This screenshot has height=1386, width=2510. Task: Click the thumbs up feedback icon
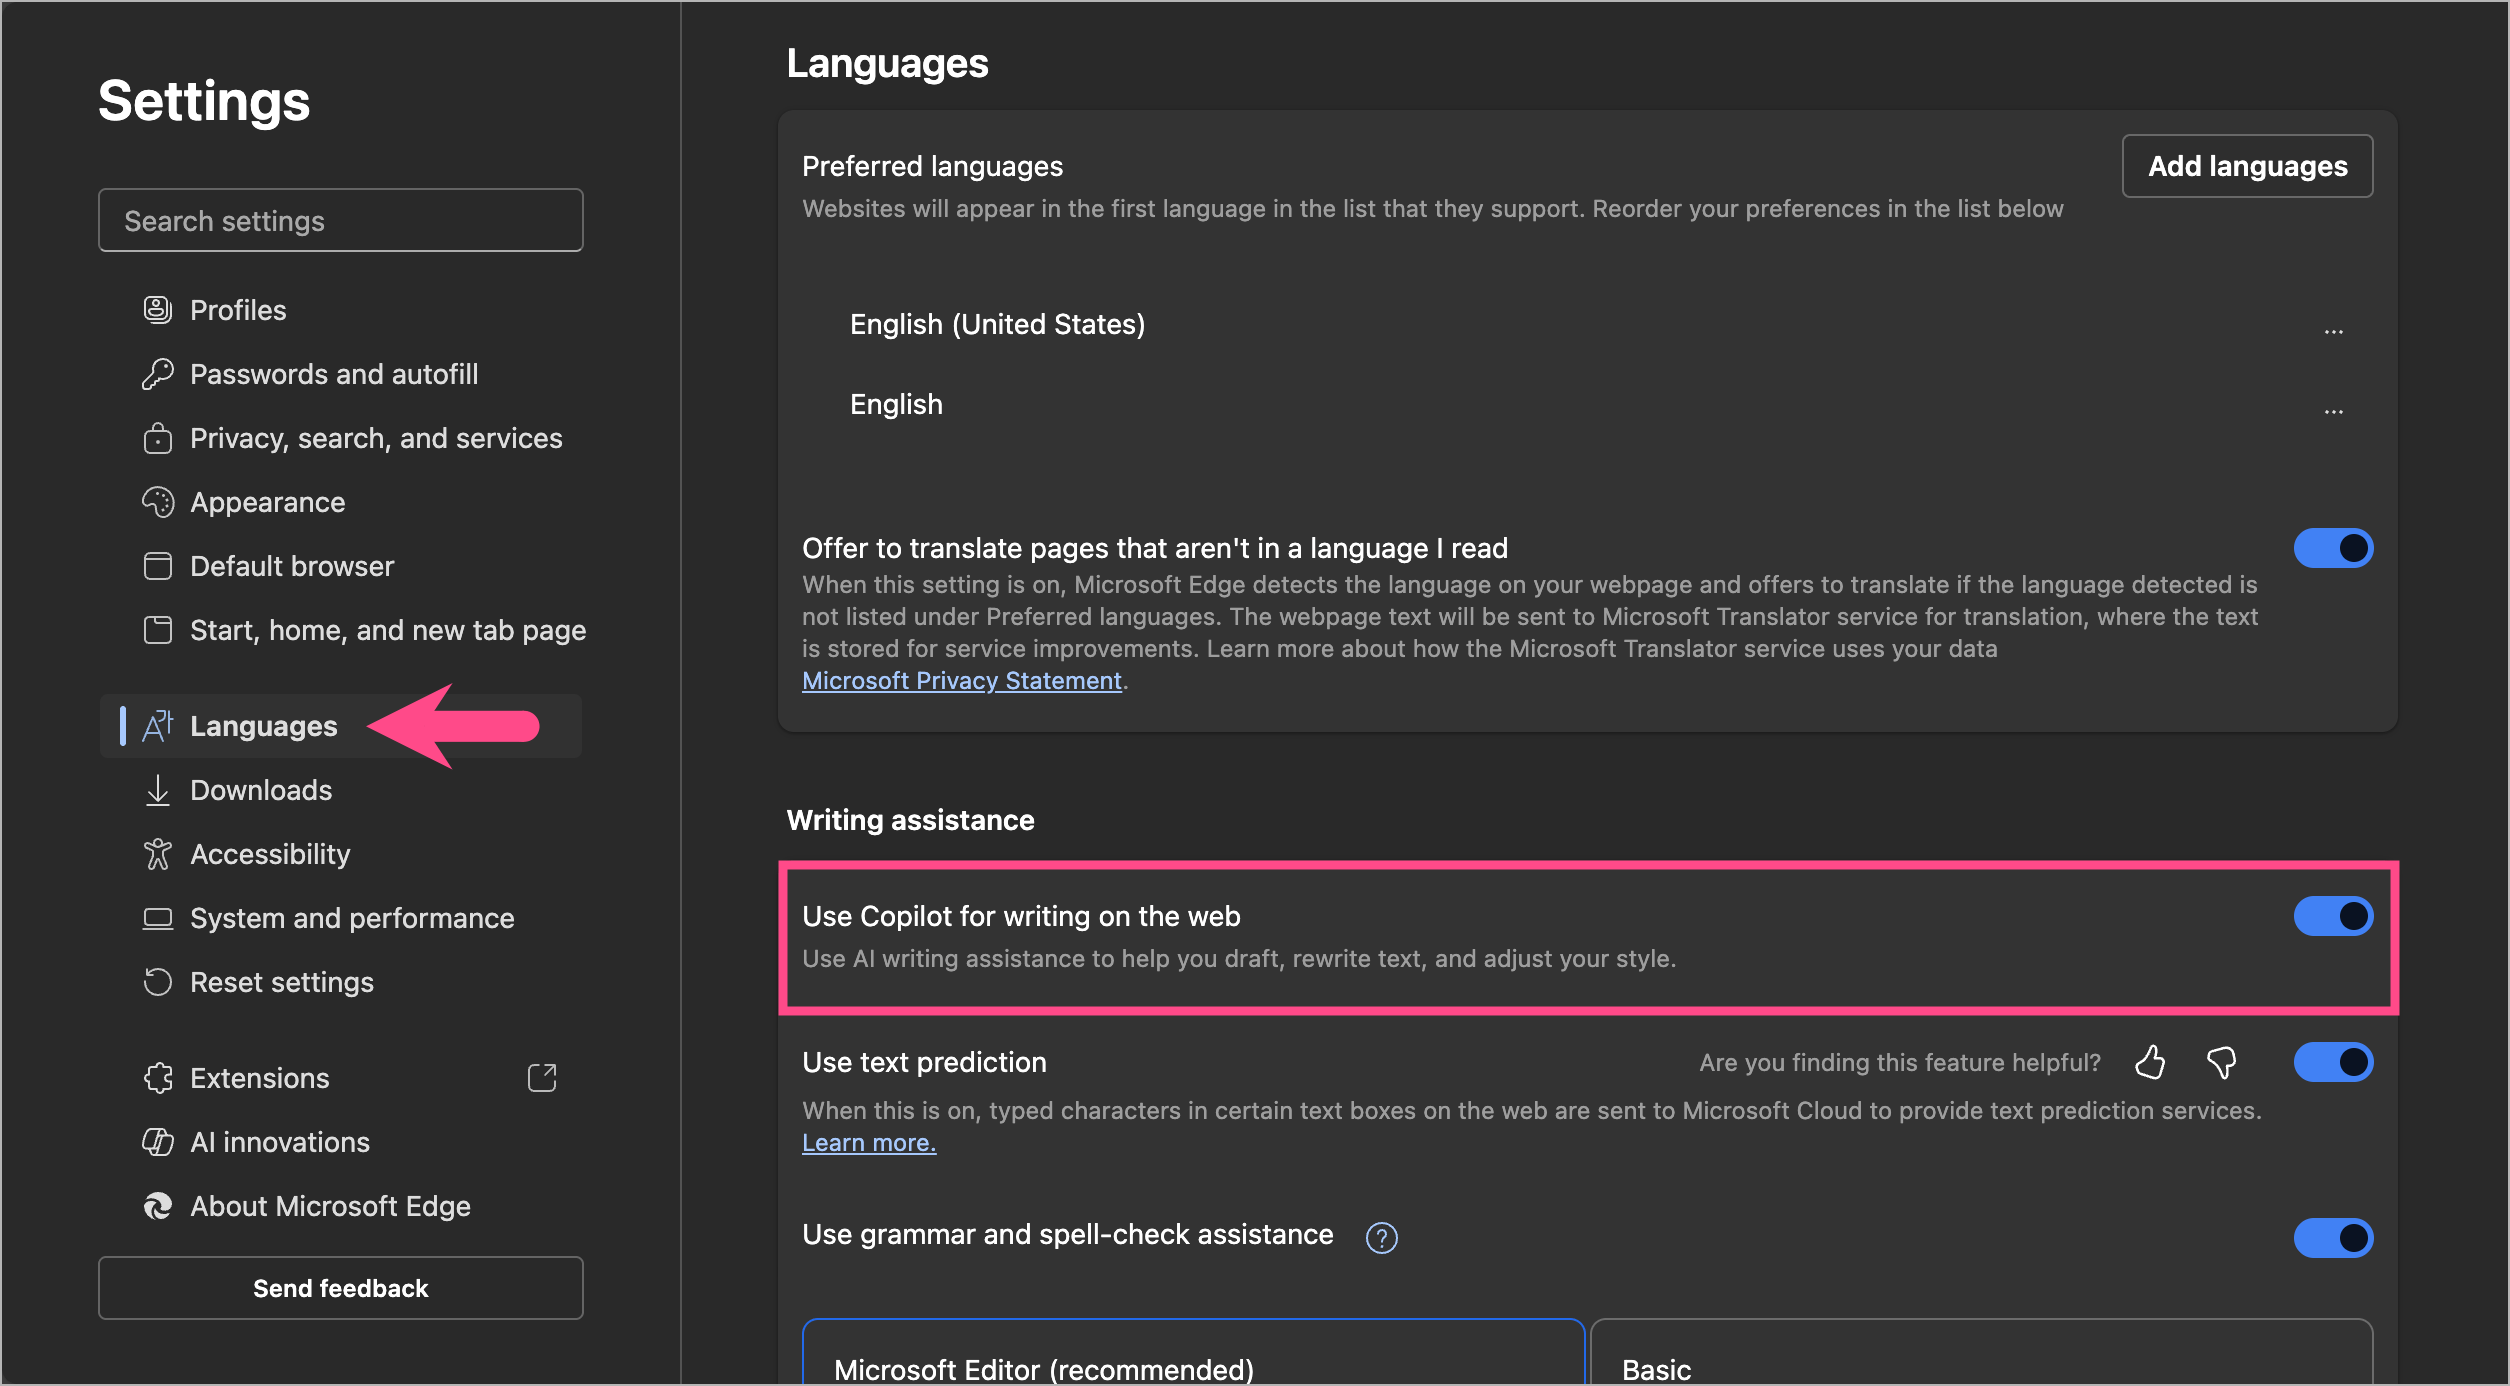[x=2150, y=1062]
